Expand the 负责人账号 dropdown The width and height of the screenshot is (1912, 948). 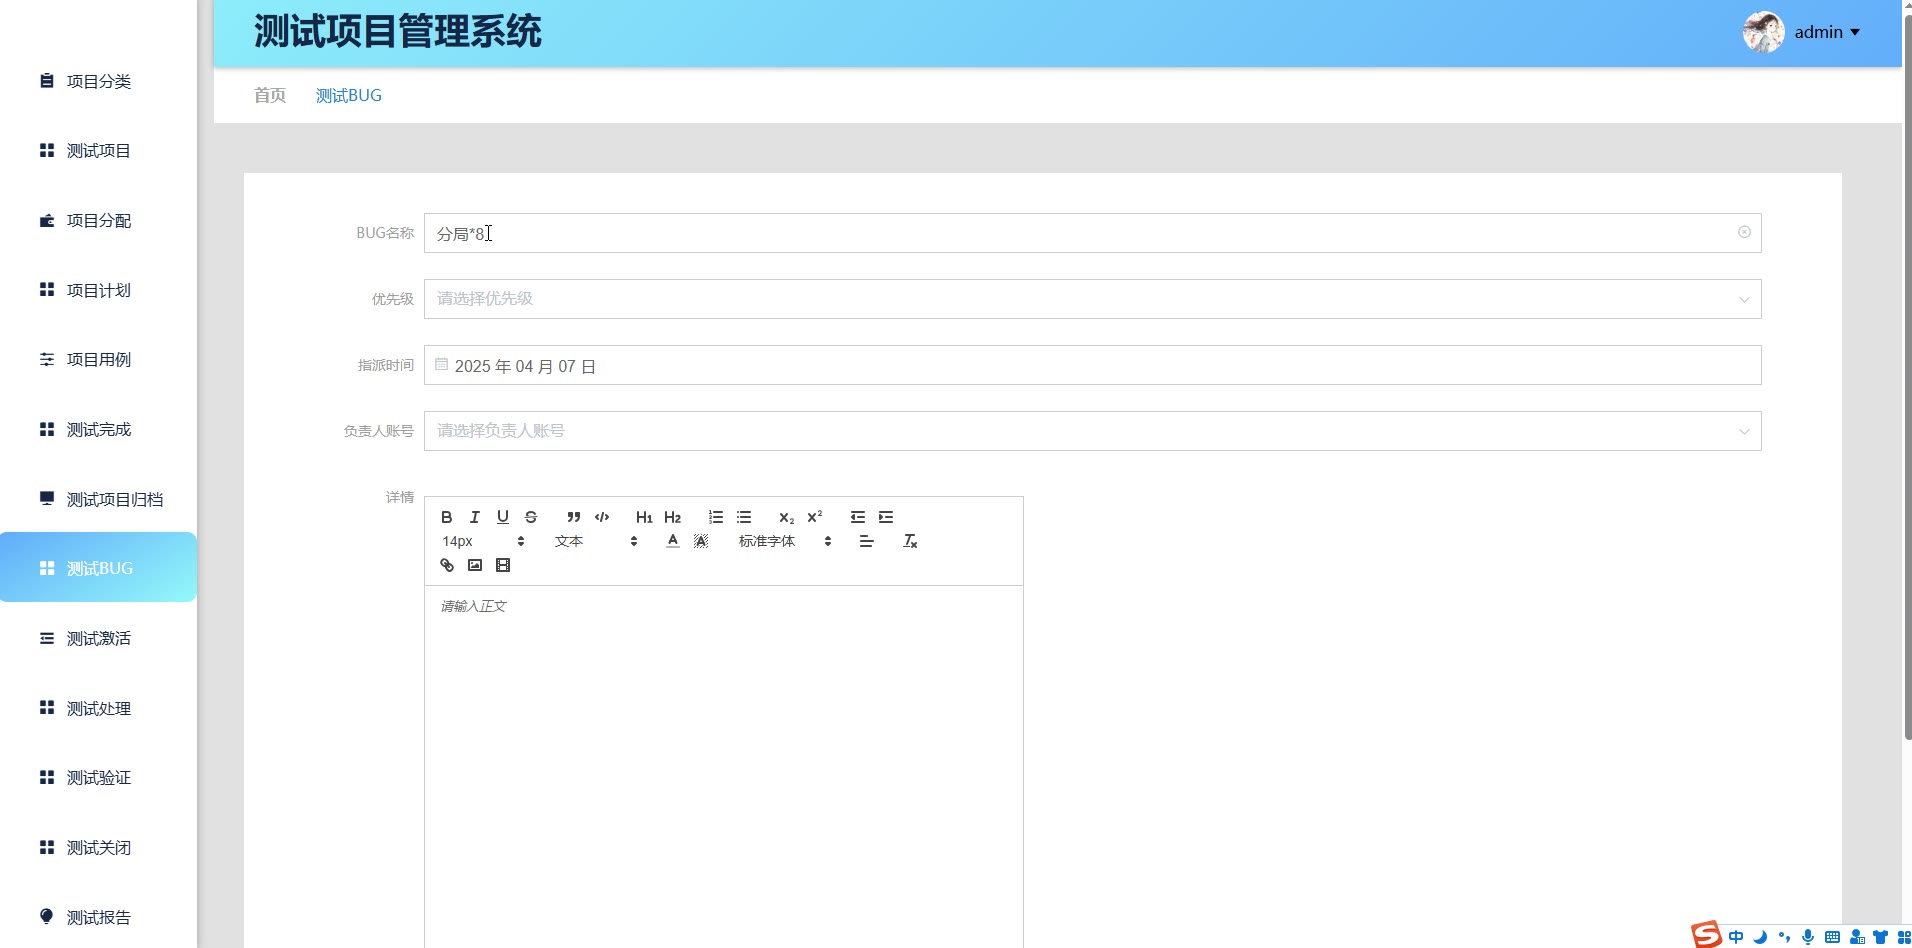point(1092,431)
